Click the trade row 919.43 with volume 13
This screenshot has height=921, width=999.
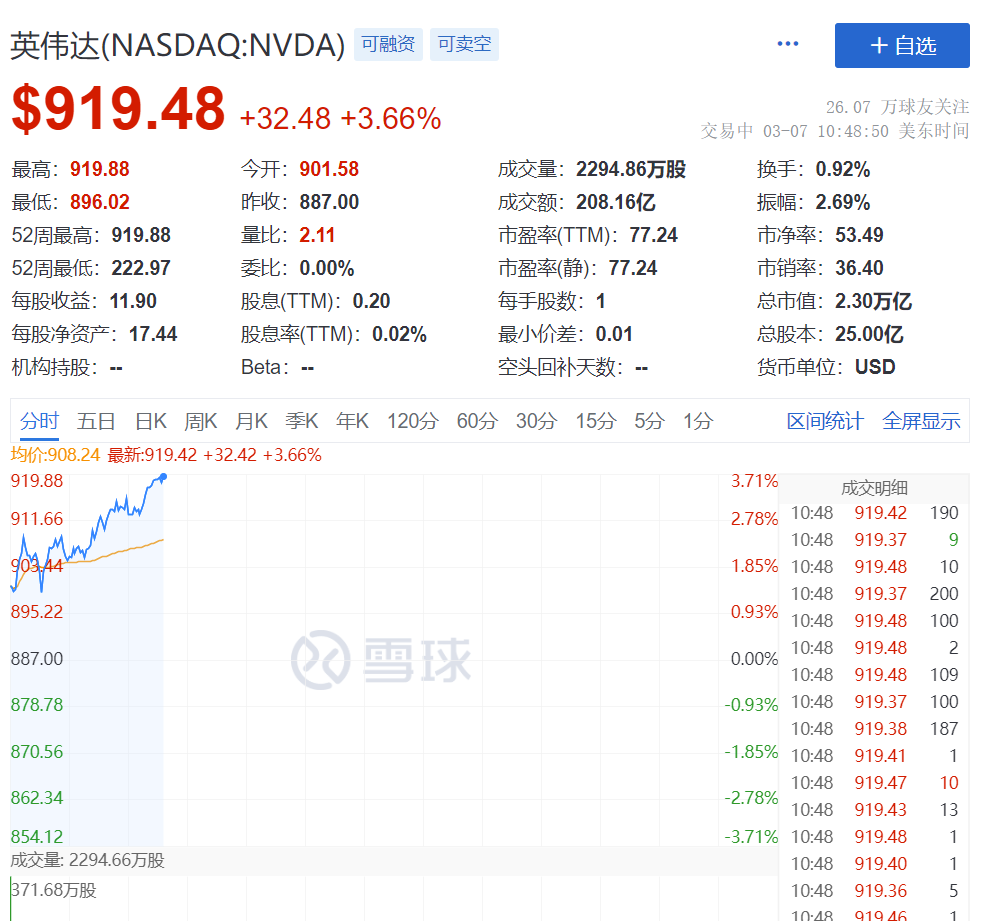(x=874, y=810)
